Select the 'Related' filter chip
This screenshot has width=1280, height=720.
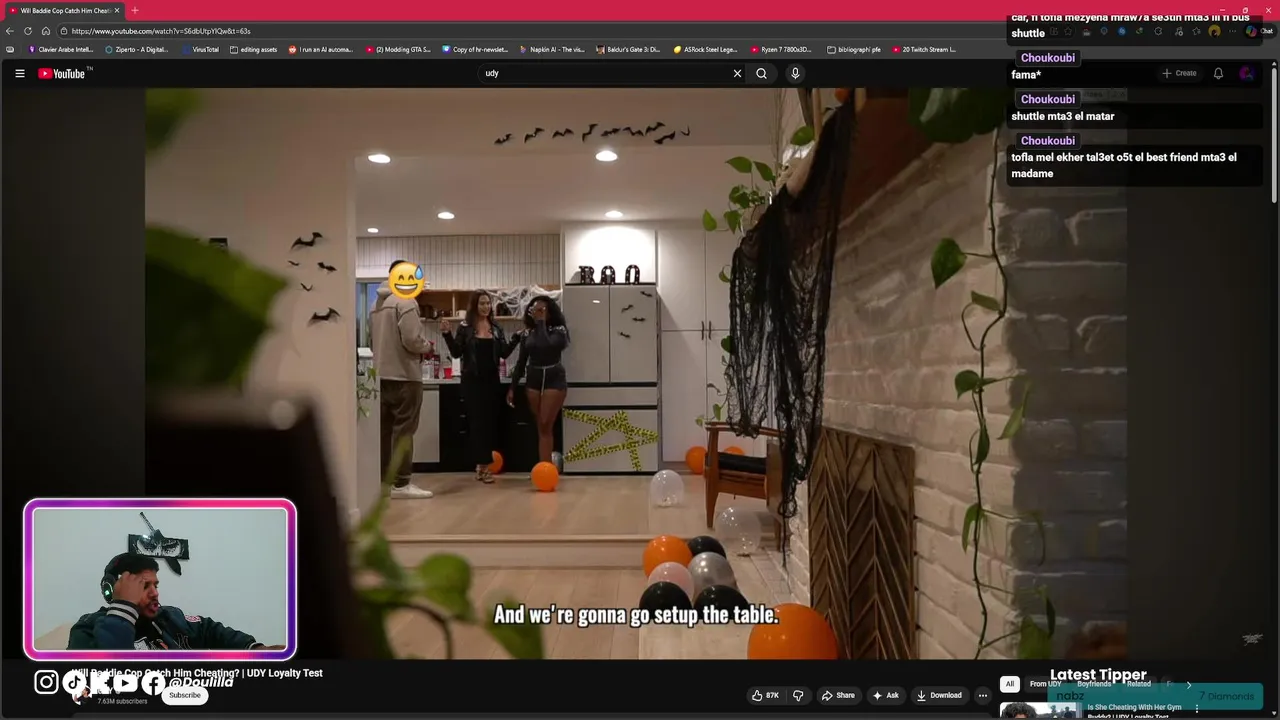(1139, 684)
